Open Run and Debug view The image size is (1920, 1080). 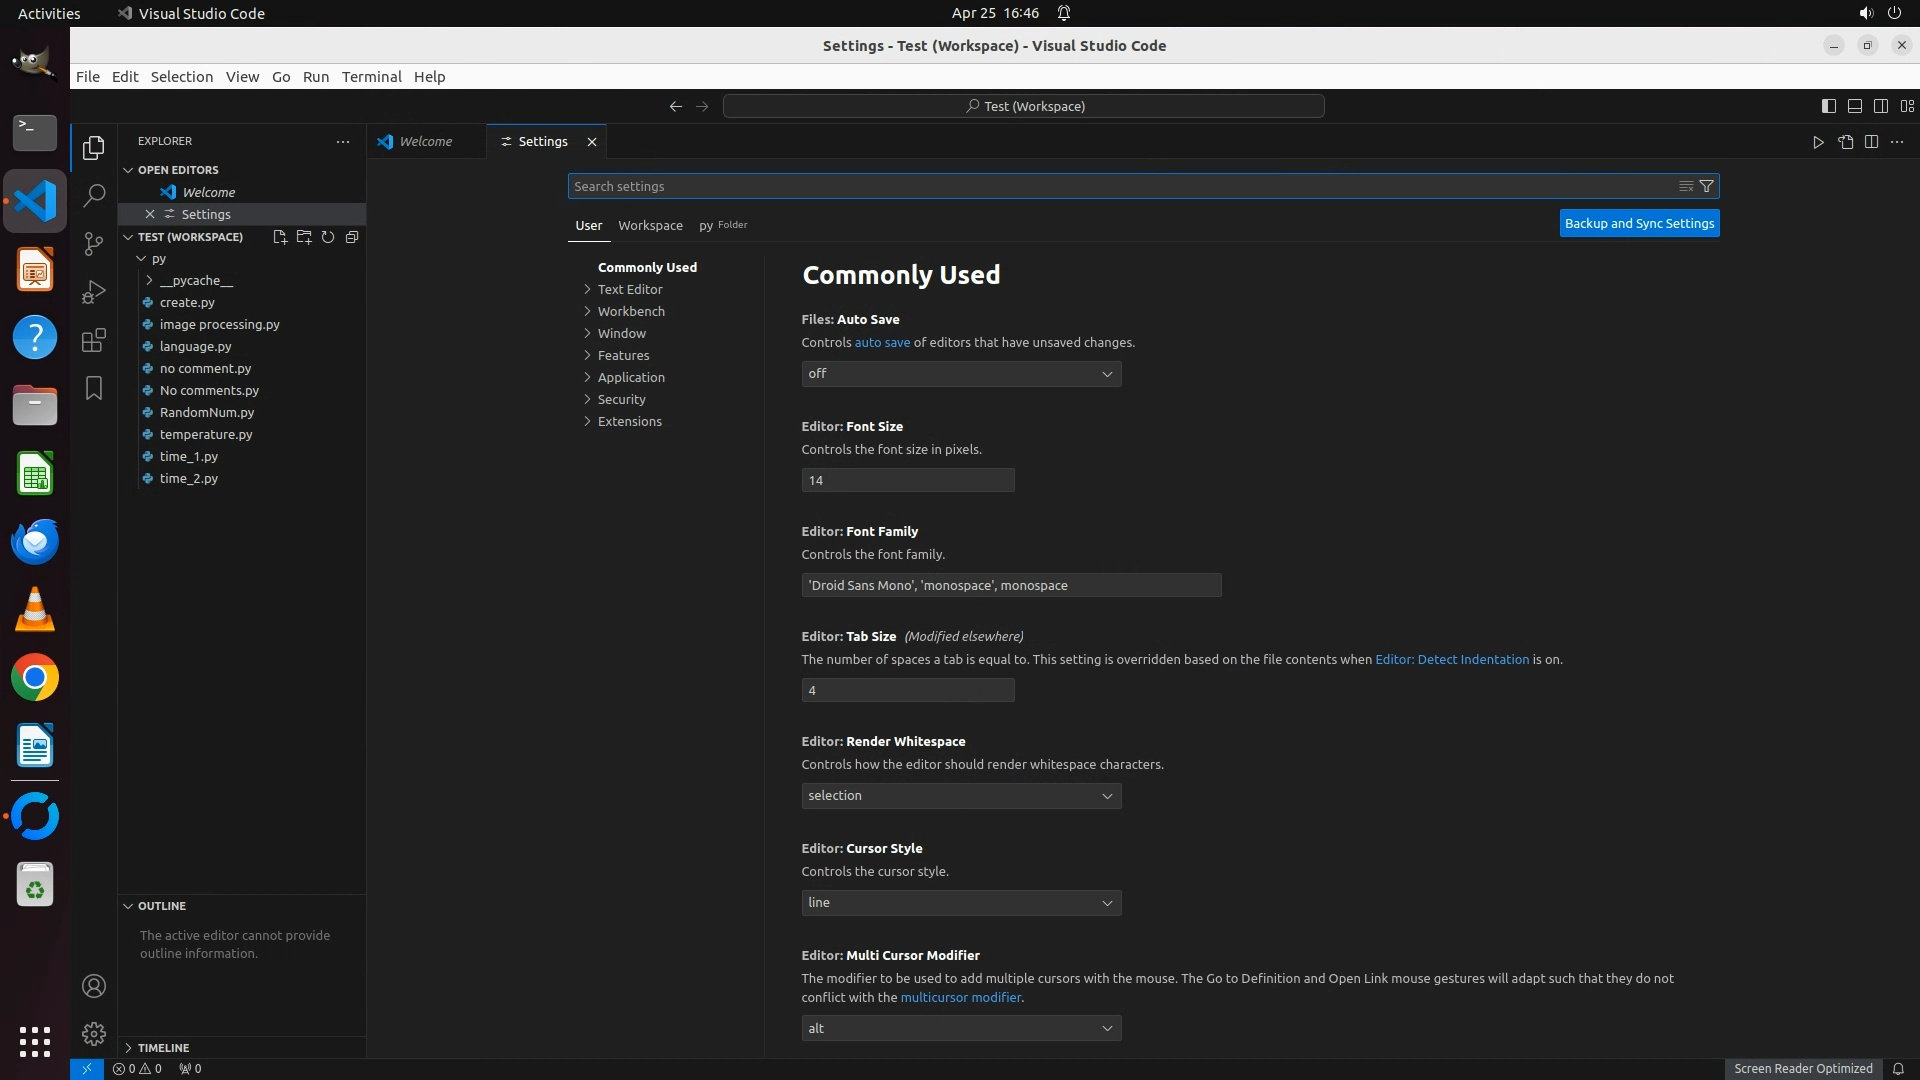click(94, 292)
